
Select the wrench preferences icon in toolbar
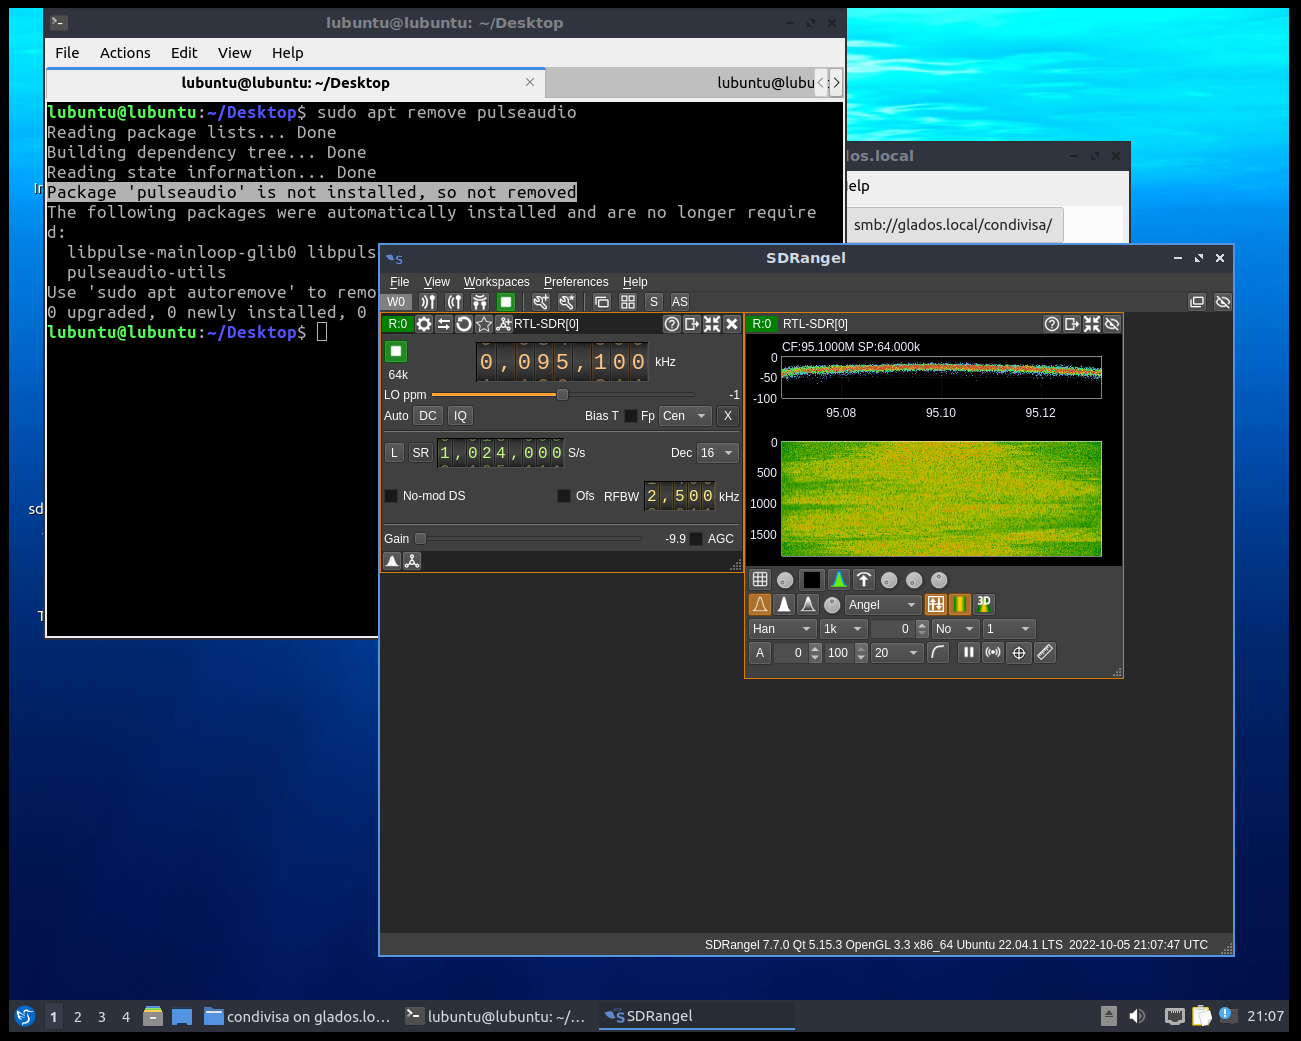coord(540,301)
